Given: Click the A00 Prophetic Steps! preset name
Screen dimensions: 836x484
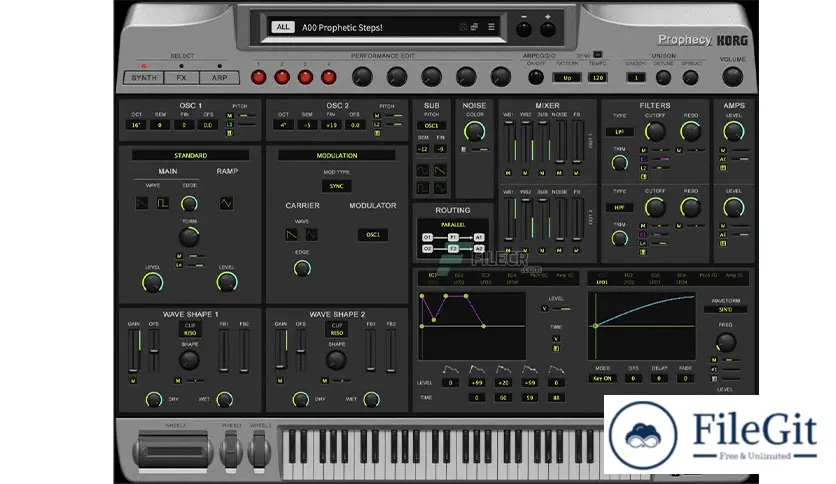Looking at the screenshot, I should tap(342, 27).
